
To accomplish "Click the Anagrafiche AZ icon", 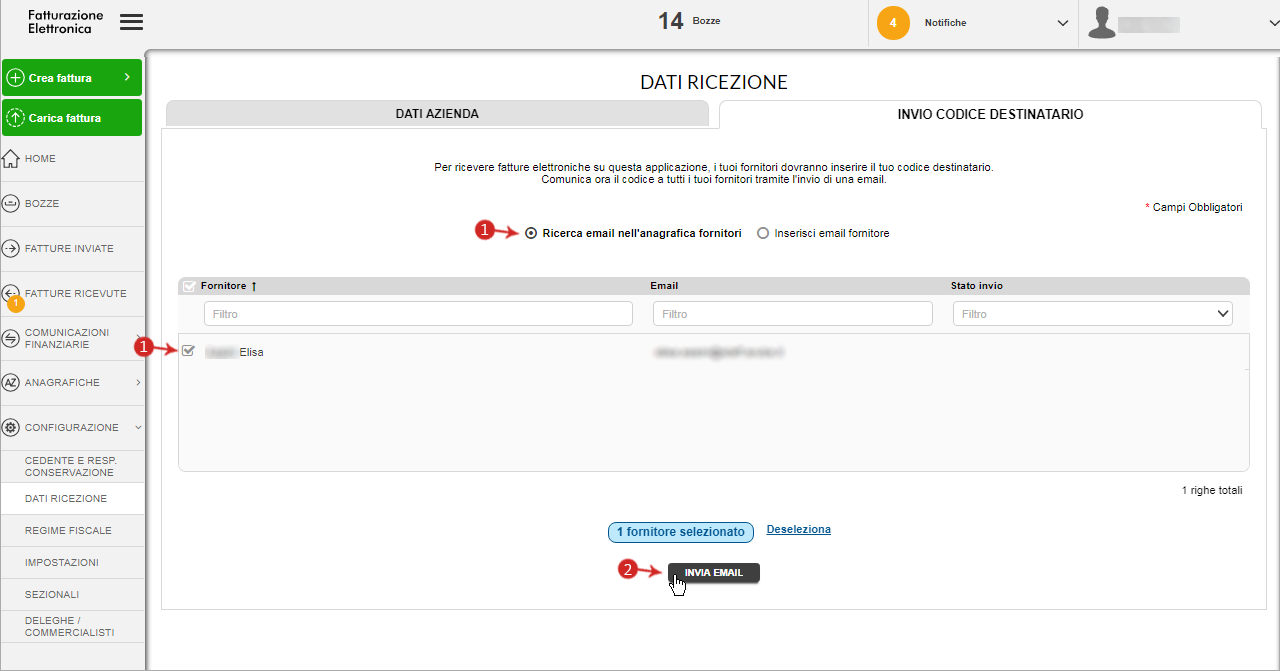I will pos(11,382).
